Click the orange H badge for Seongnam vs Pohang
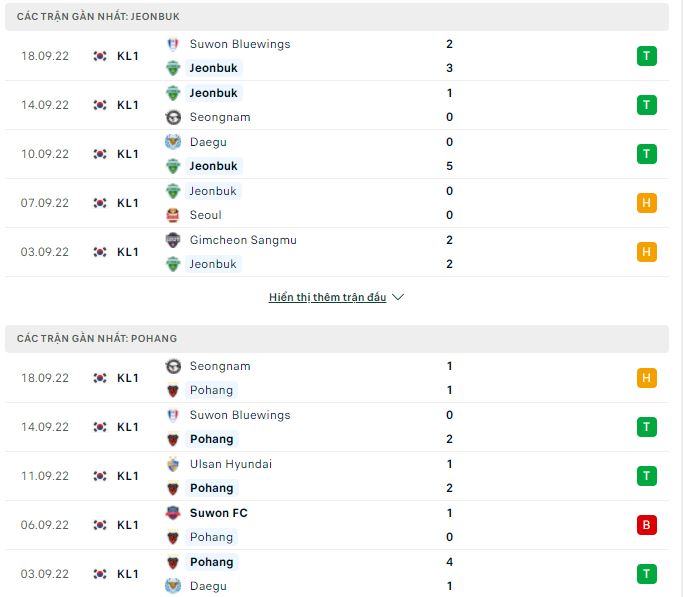Viewport: 683px width, 597px height. pos(646,378)
